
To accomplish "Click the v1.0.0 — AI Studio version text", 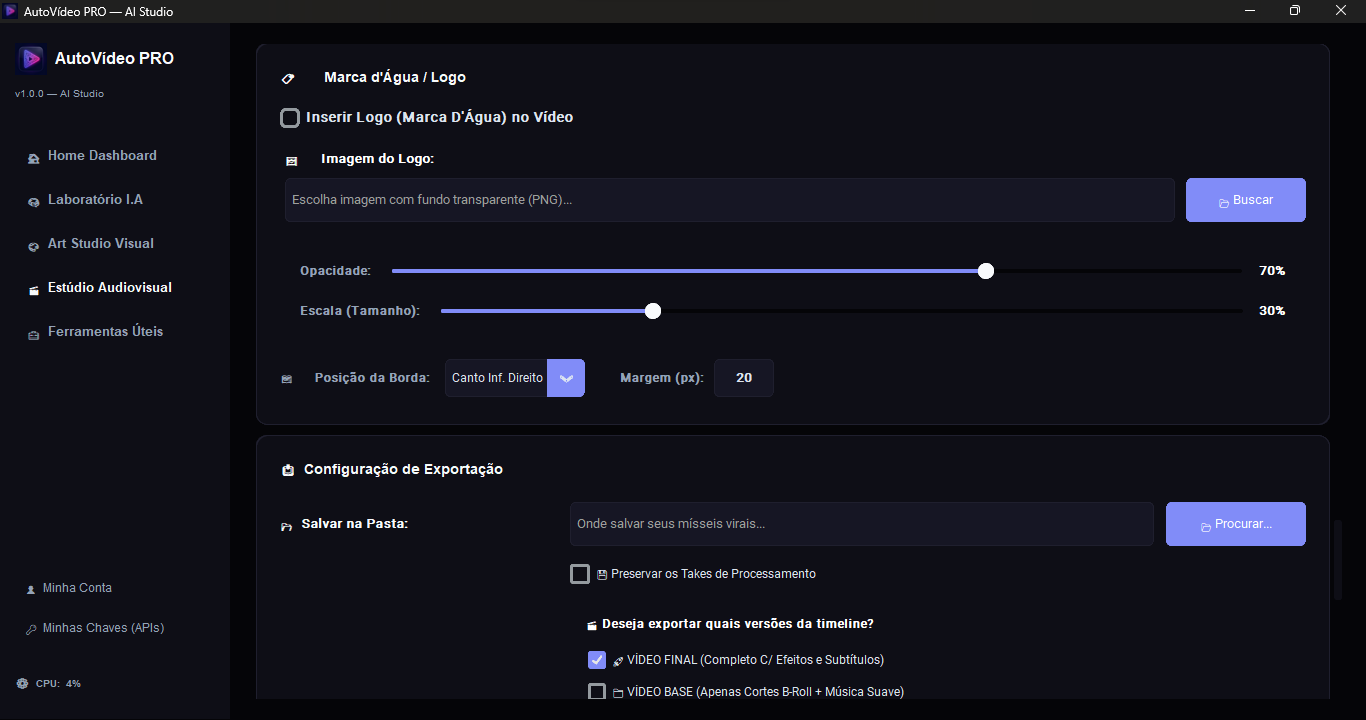I will [x=59, y=94].
